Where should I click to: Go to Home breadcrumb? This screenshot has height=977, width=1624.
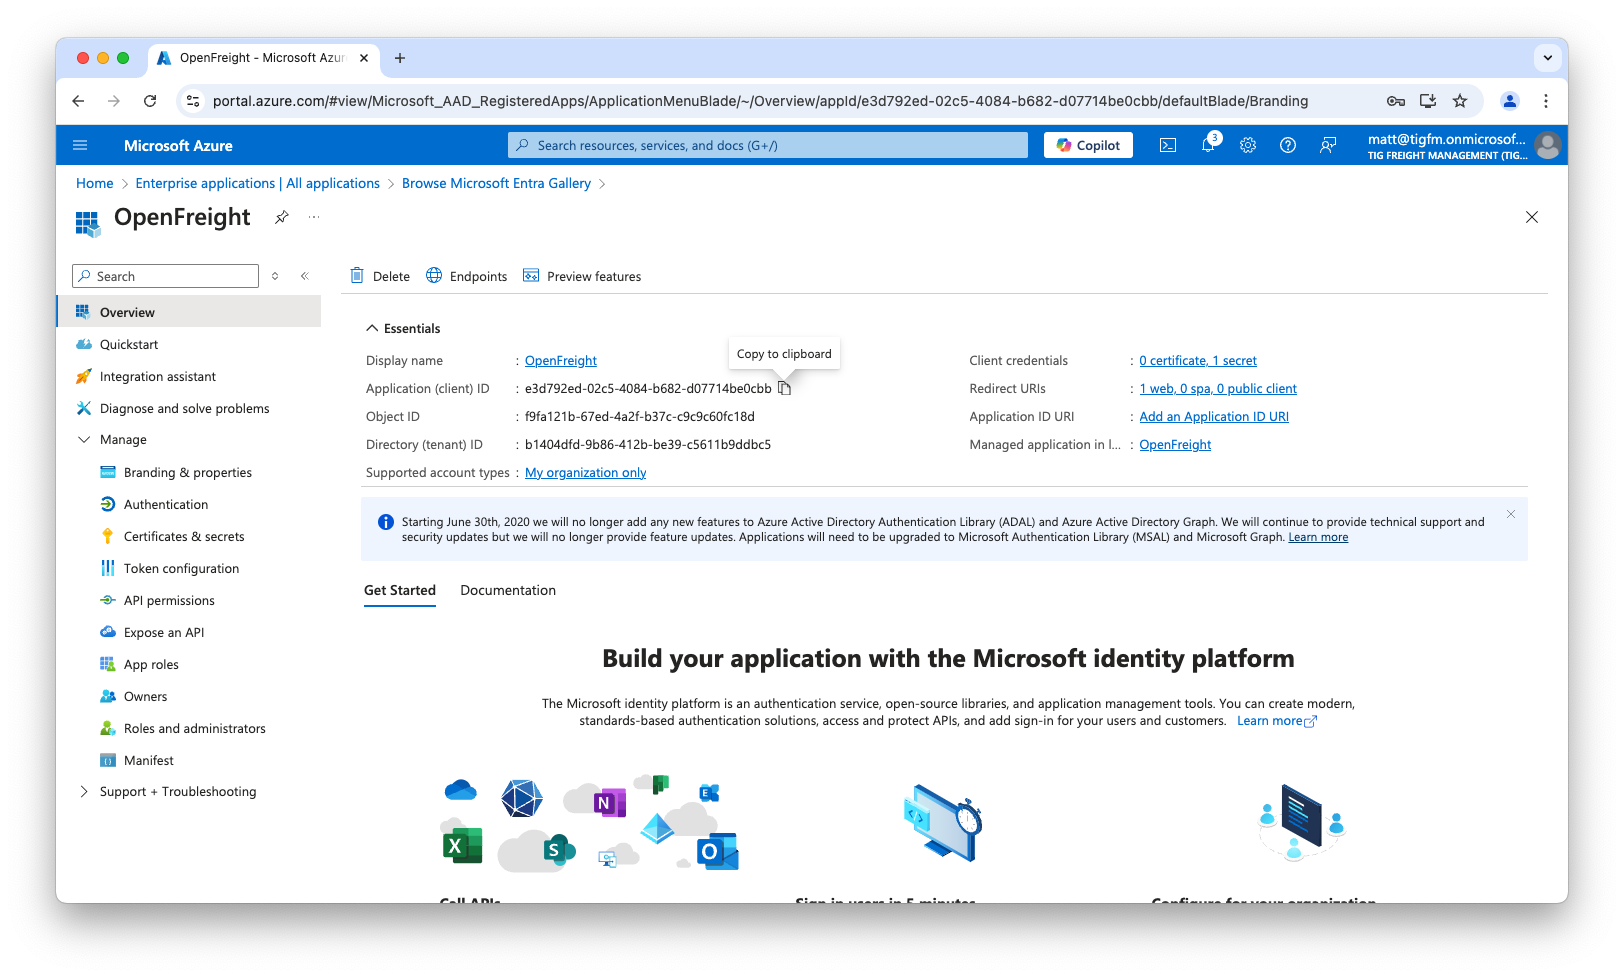[95, 183]
